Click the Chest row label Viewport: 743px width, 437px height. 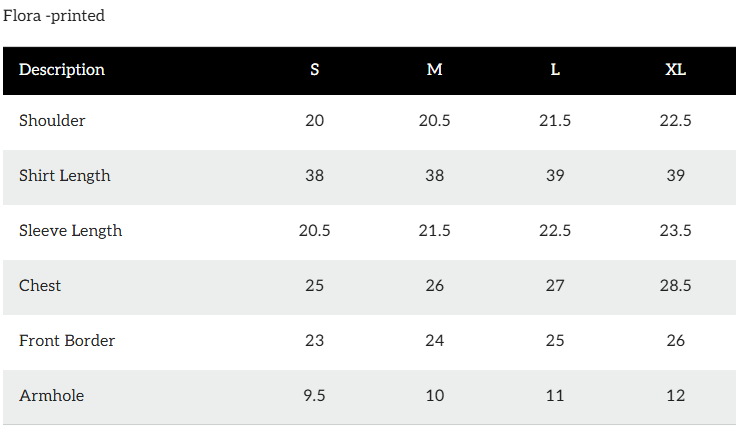tap(40, 286)
